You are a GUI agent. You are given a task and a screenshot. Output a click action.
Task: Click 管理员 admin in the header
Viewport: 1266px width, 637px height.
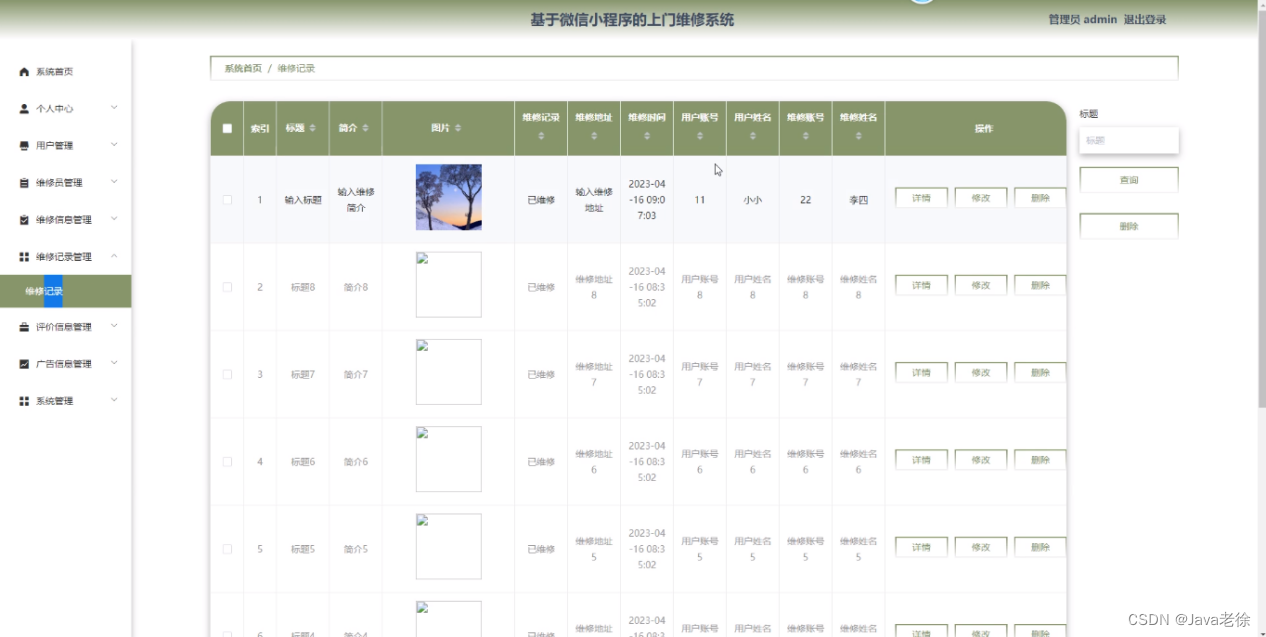pos(1082,19)
